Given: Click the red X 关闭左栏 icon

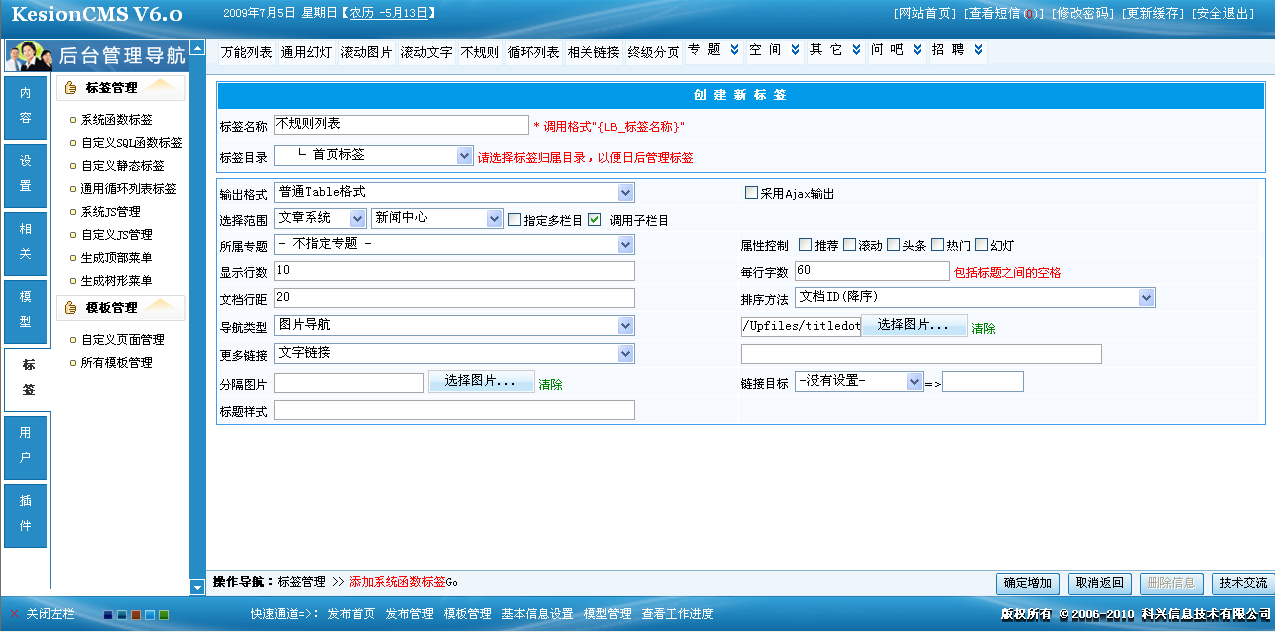Looking at the screenshot, I should click(14, 614).
